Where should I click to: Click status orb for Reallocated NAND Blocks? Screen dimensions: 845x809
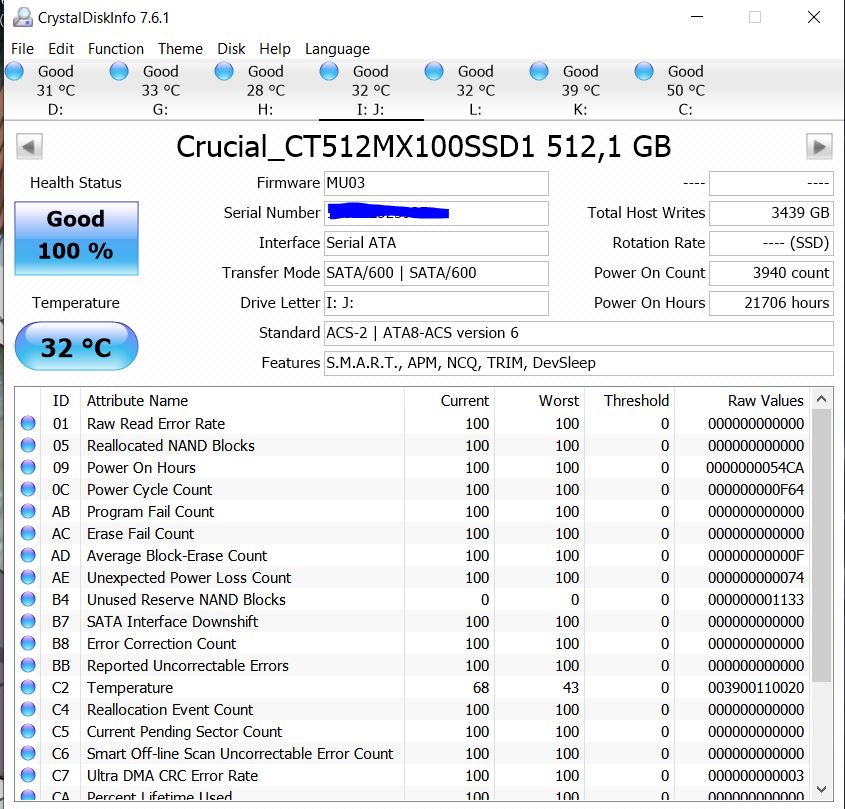coord(28,446)
